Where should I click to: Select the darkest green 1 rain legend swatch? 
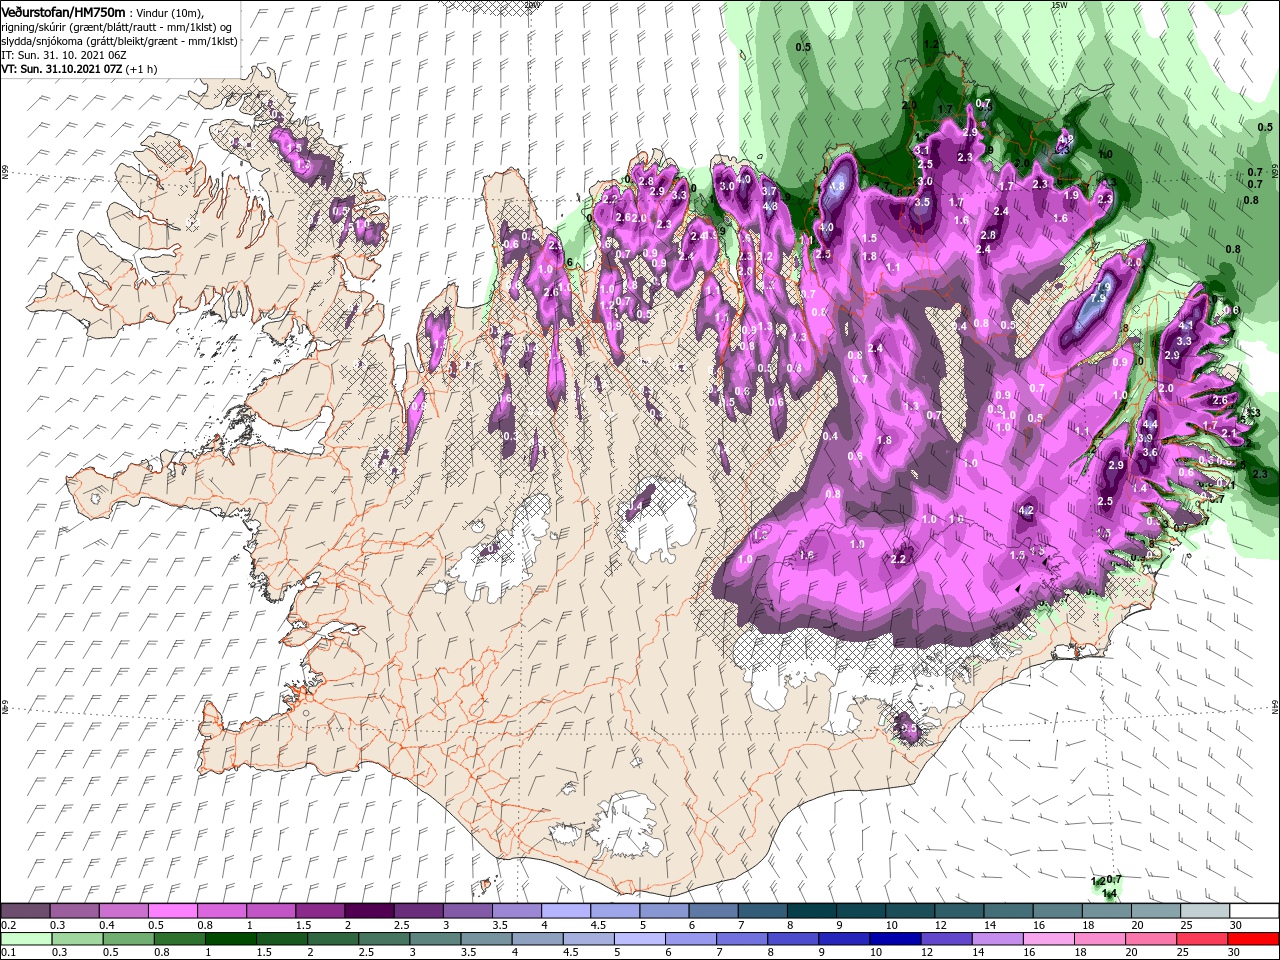tap(230, 939)
